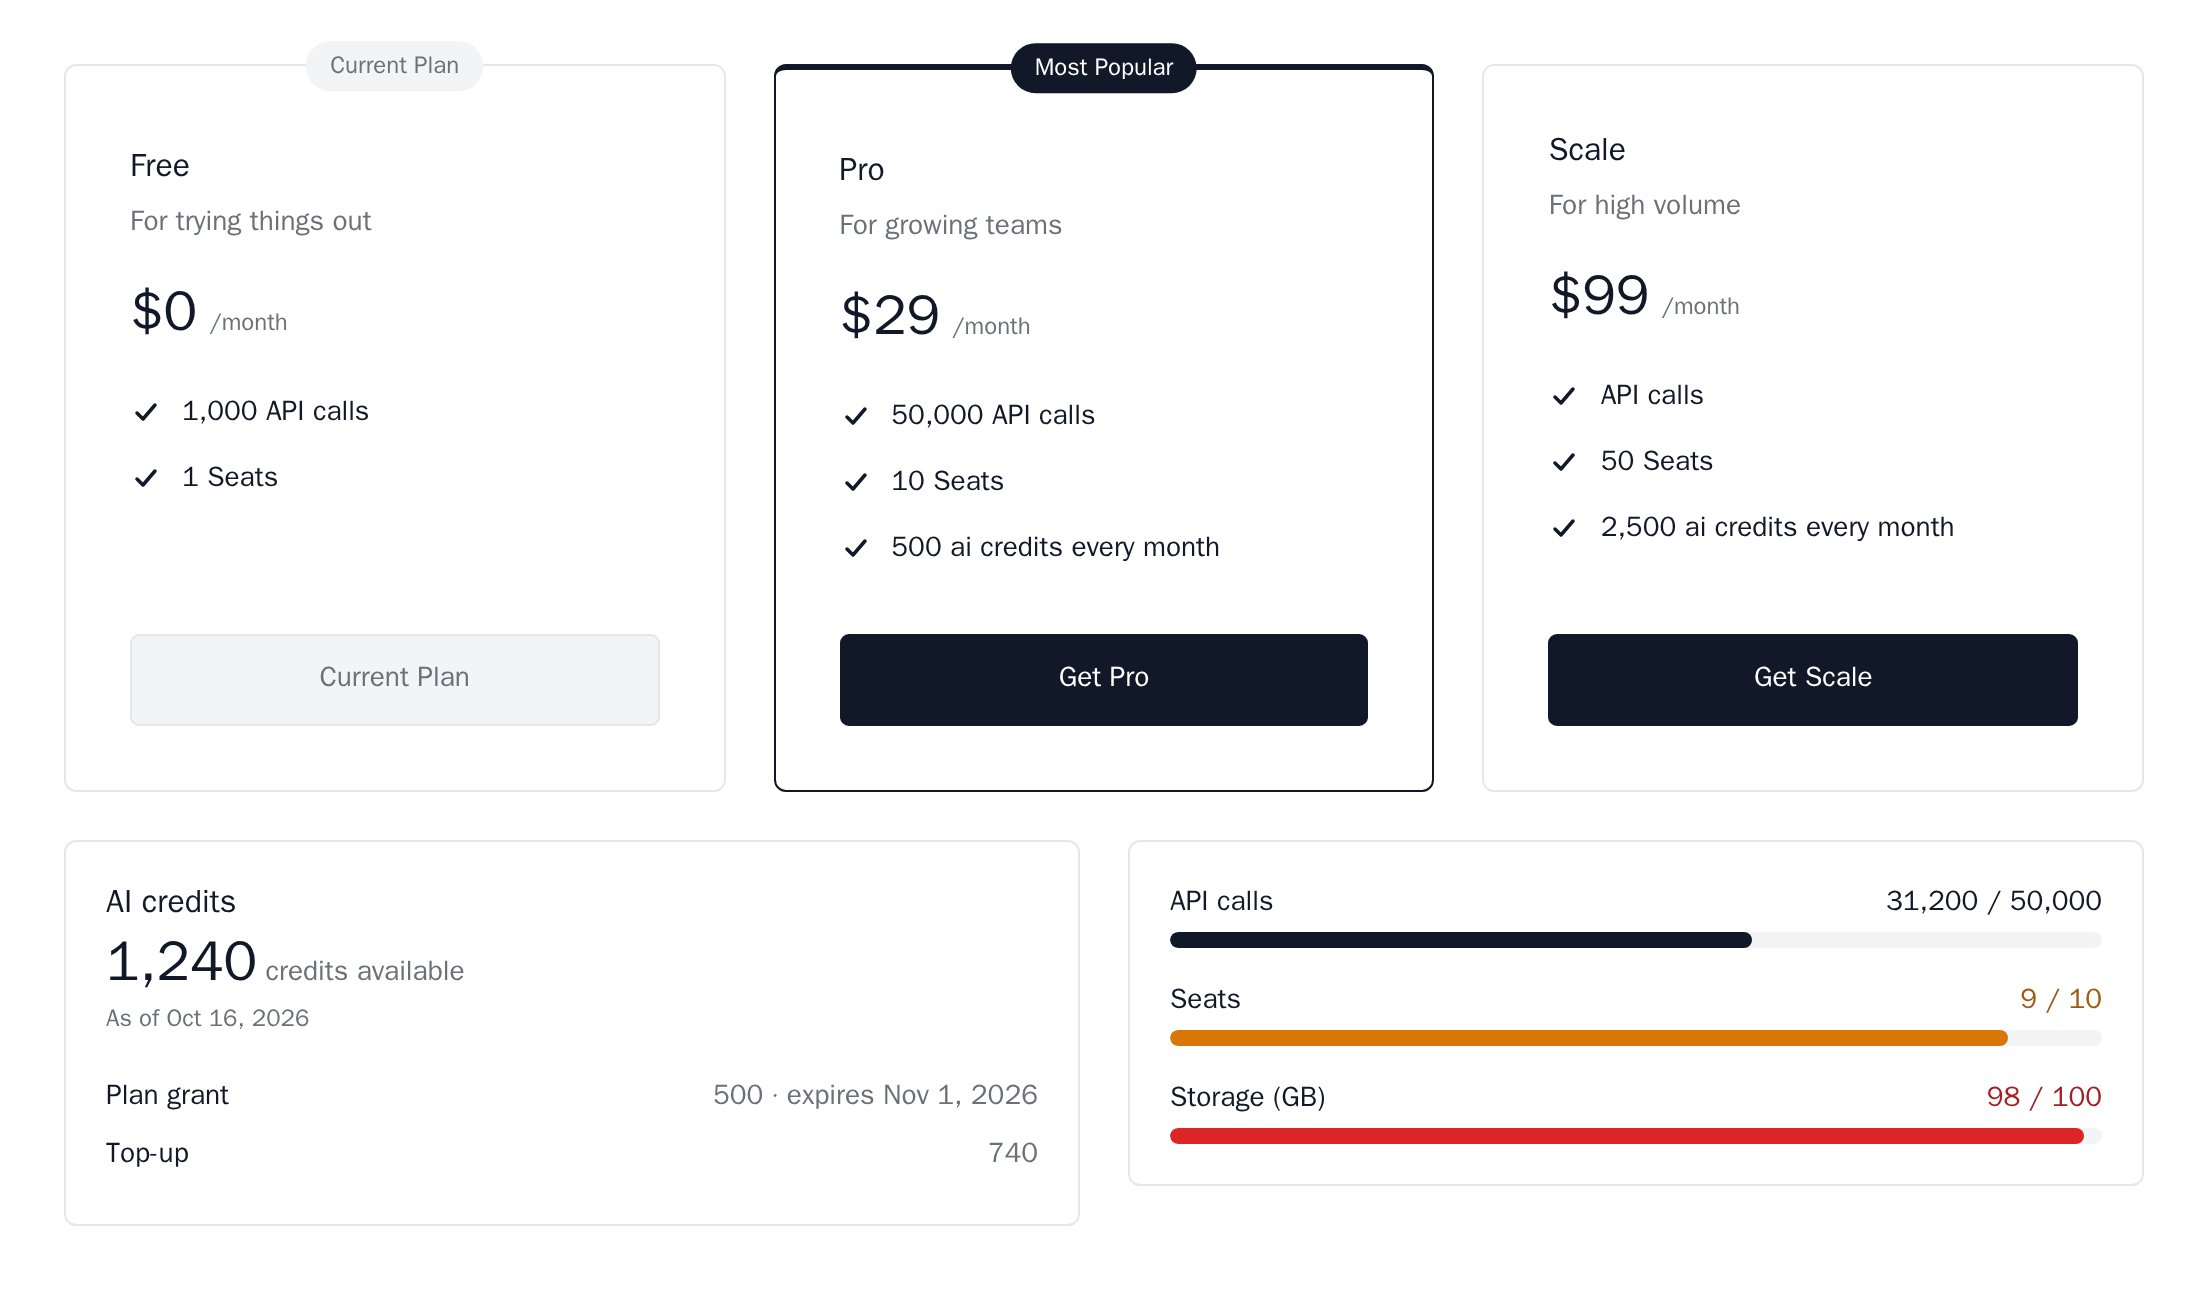Click 'For trying things out' description
Viewport: 2208px width, 1292px height.
tap(251, 221)
